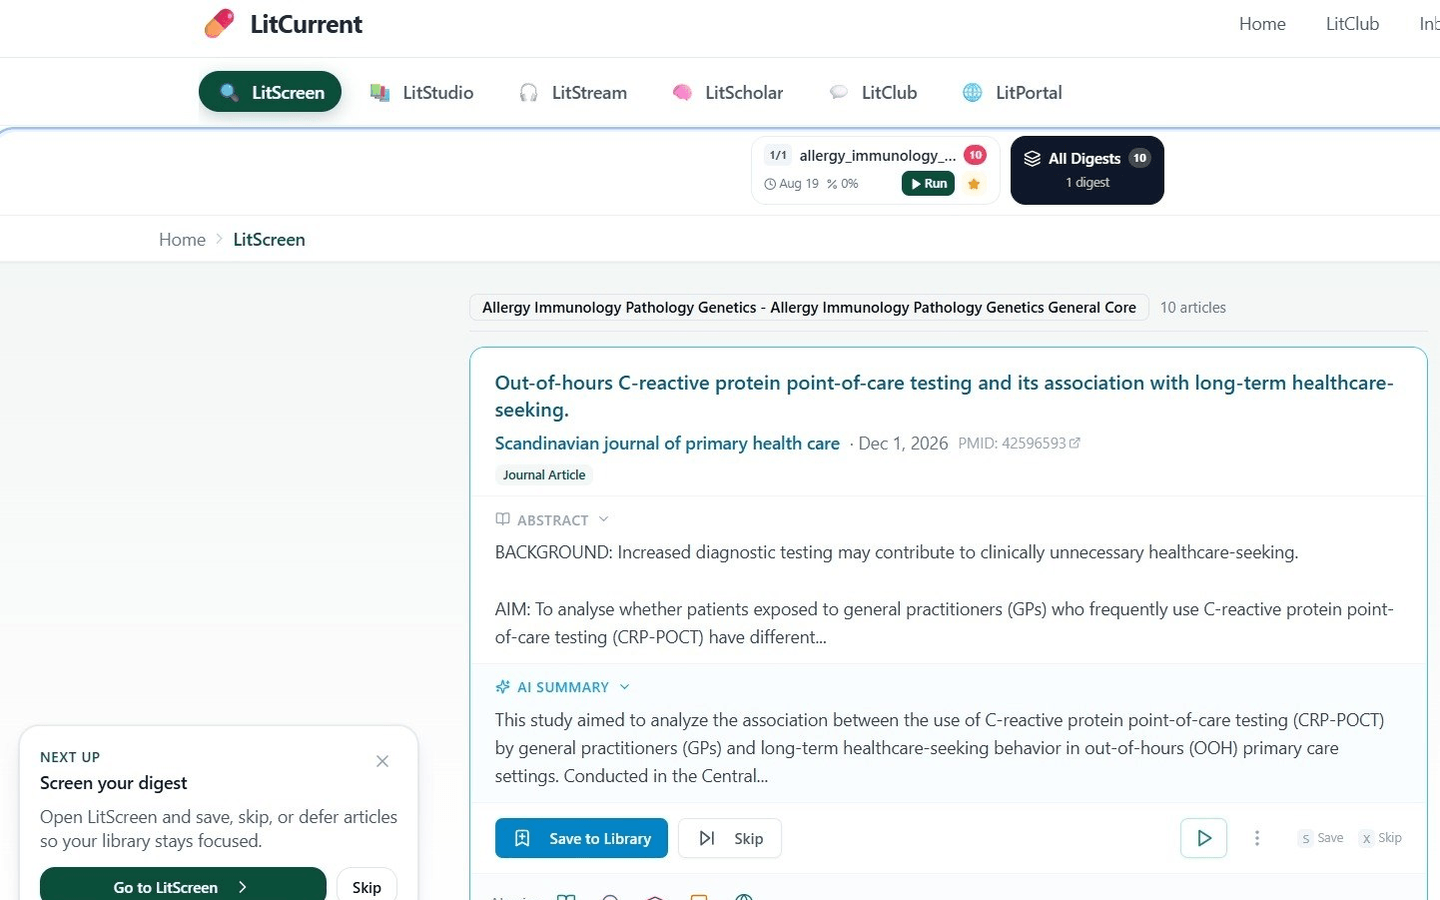This screenshot has height=900, width=1440.
Task: Click the Home breadcrumb link
Action: point(182,239)
